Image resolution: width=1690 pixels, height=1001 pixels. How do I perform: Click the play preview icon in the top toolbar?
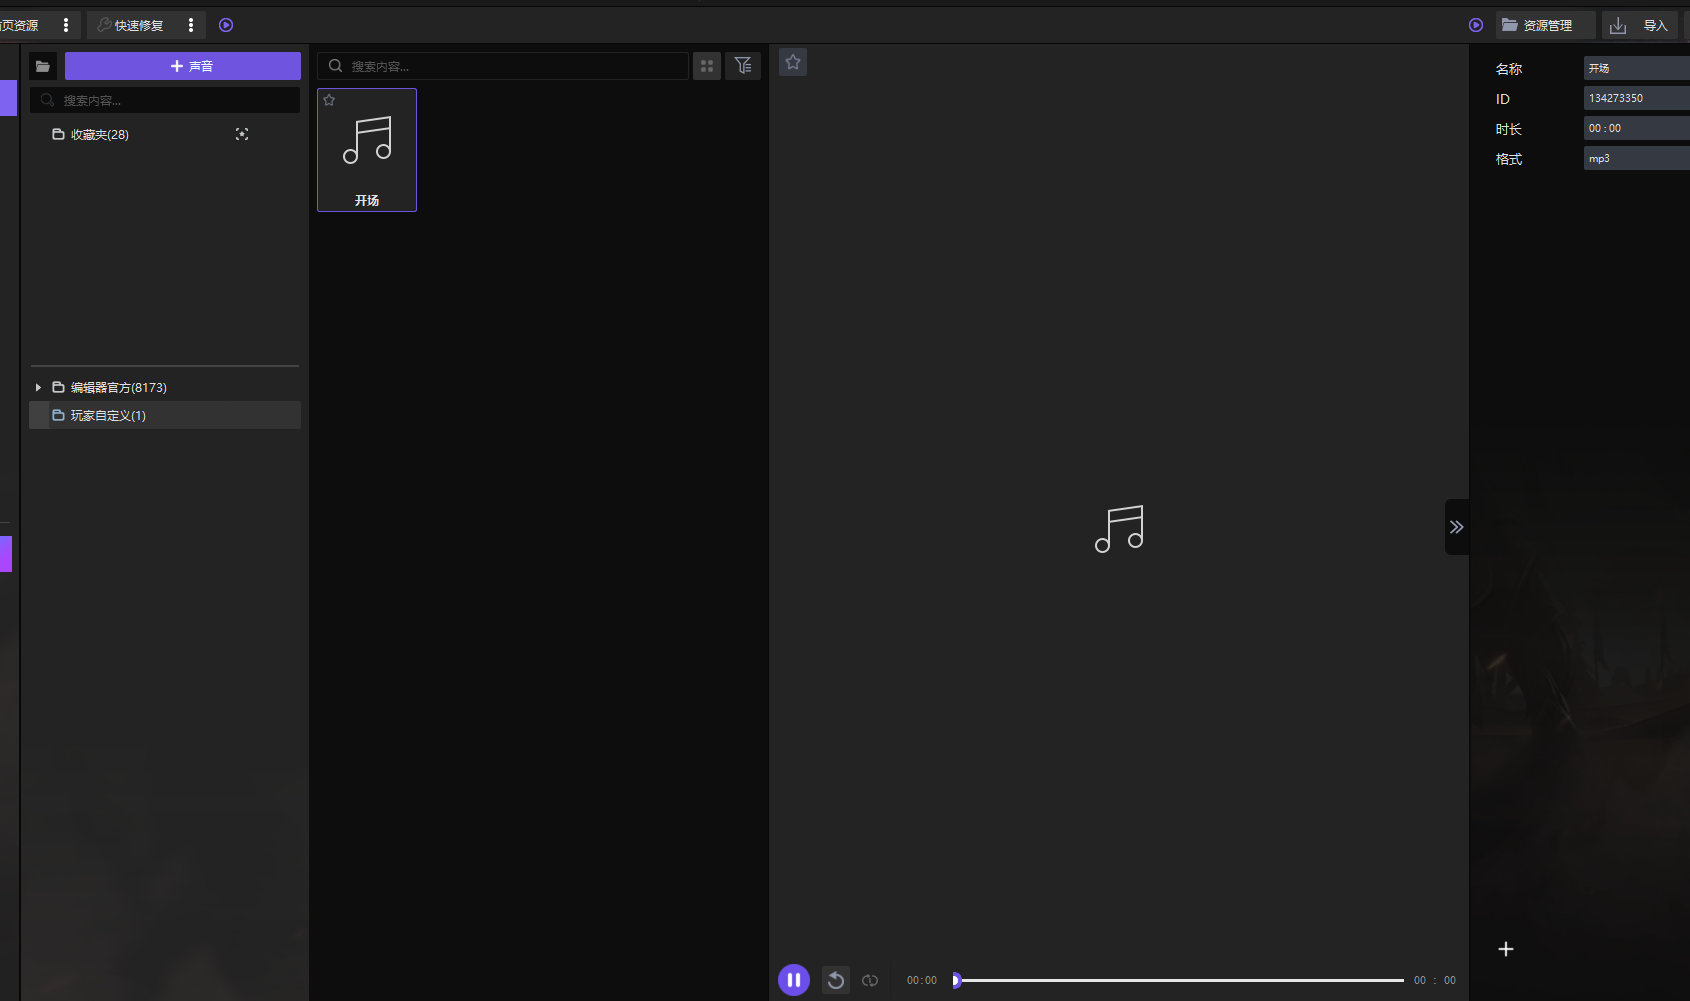[x=226, y=25]
